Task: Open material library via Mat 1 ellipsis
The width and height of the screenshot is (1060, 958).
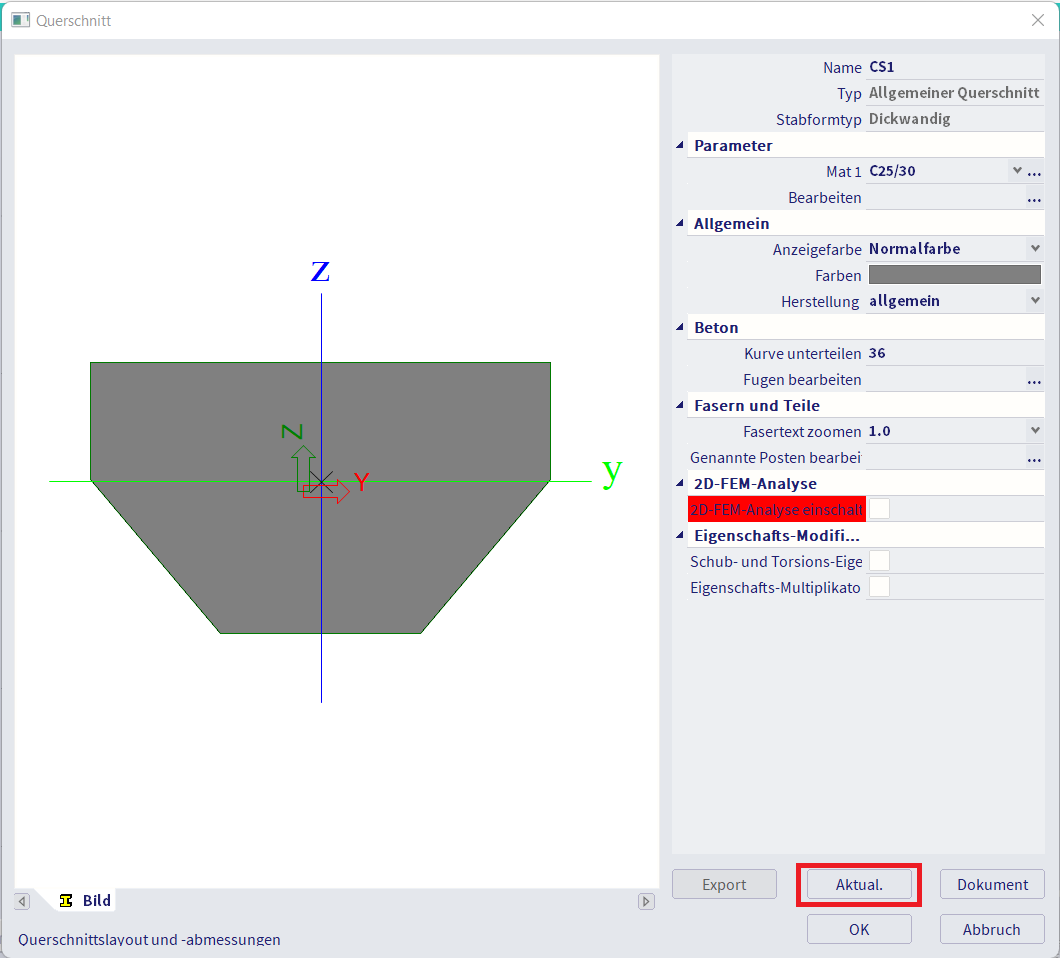Action: 1034,172
